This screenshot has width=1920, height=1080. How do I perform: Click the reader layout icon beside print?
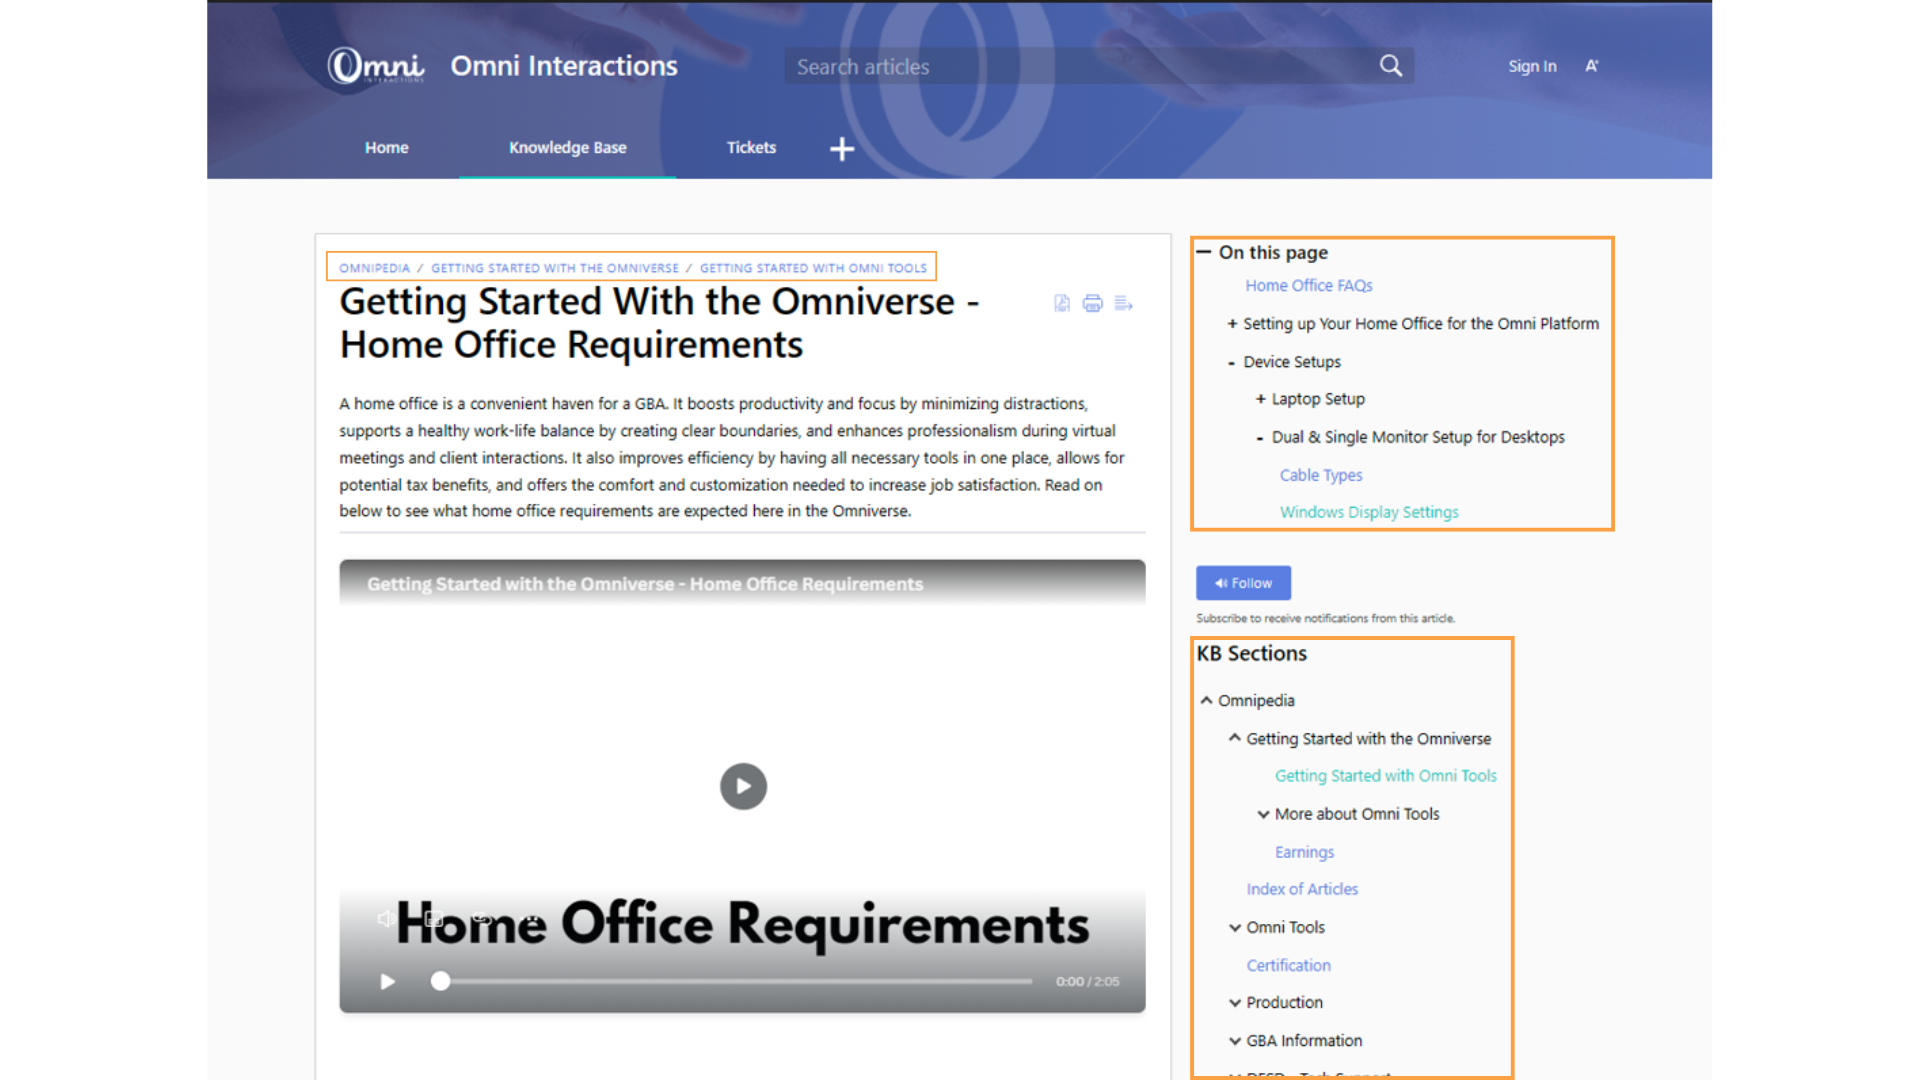pyautogui.click(x=1123, y=303)
